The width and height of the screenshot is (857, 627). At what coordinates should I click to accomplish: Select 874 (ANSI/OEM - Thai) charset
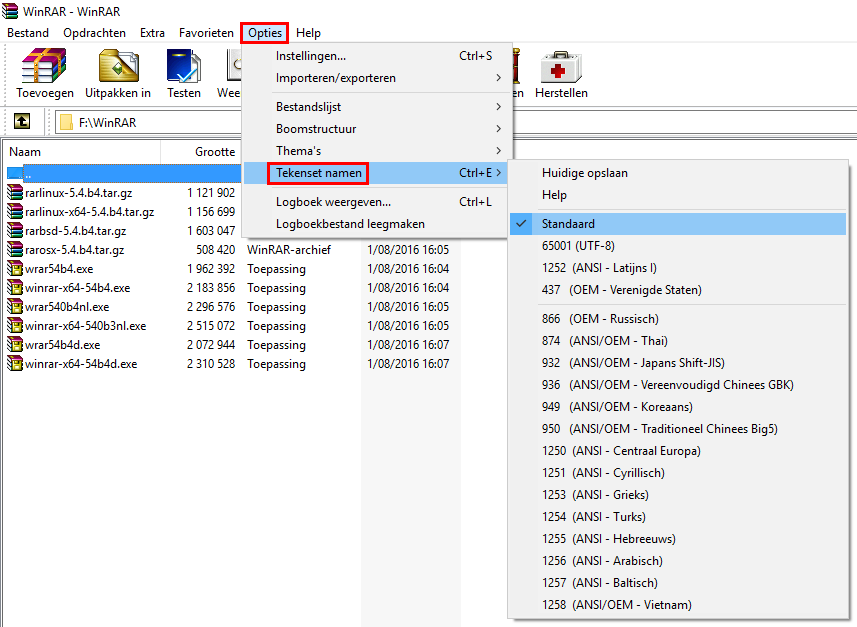[x=678, y=341]
